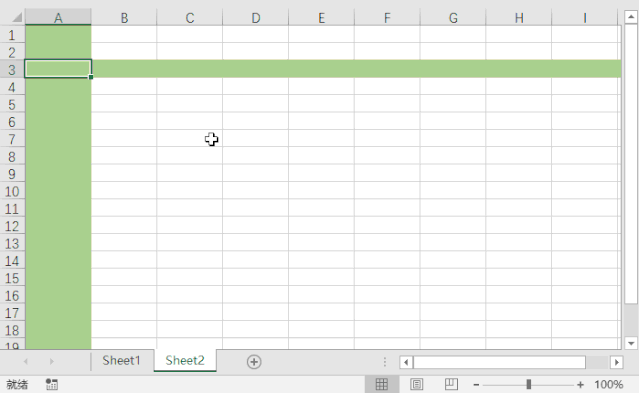639x393 pixels.
Task: Open the Sheet1 tab
Action: click(121, 360)
